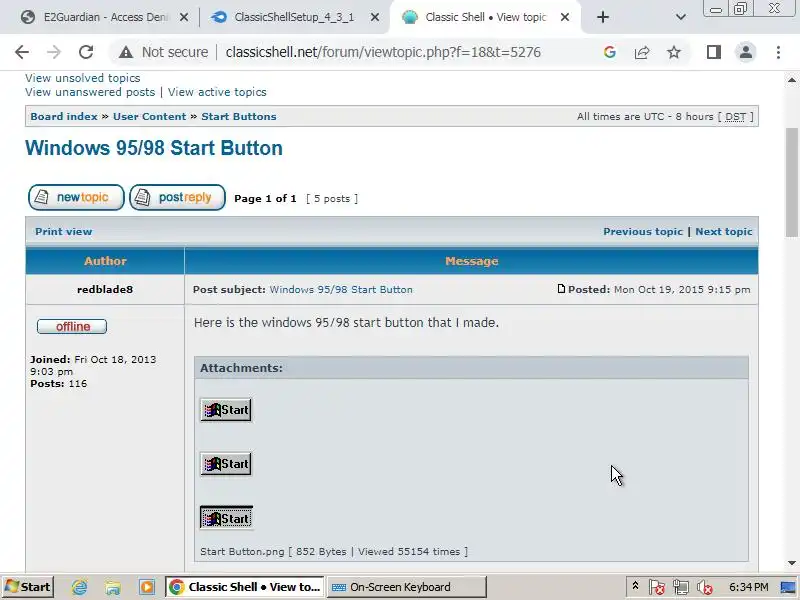Image resolution: width=800 pixels, height=600 pixels.
Task: Select On-Screen Keyboard taskbar button
Action: (406, 587)
